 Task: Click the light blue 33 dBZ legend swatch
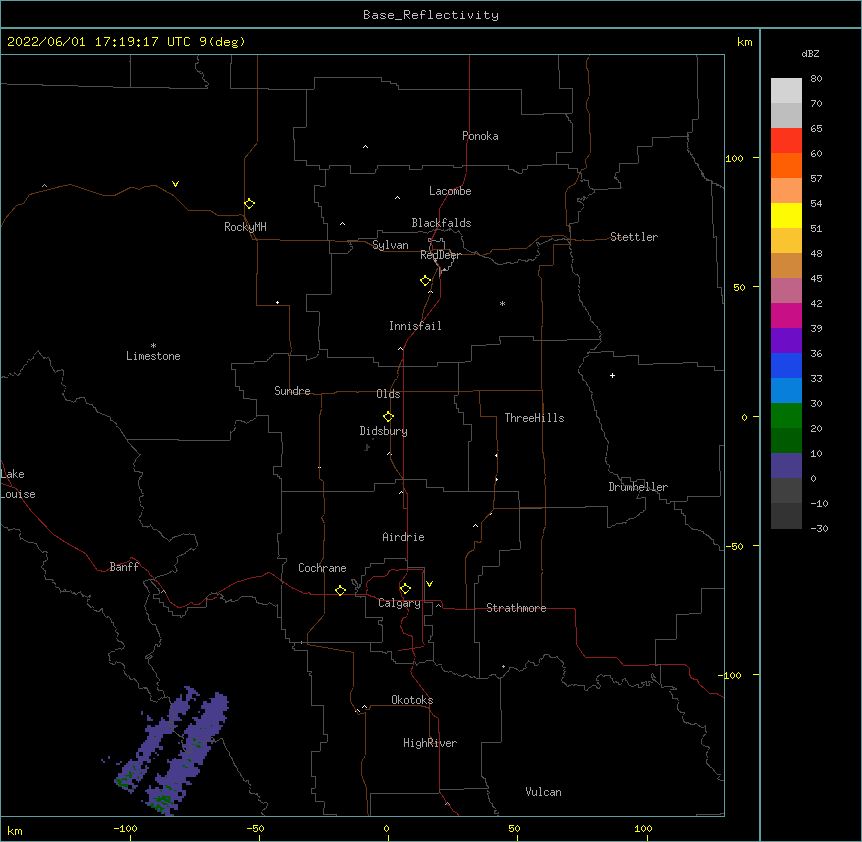(x=786, y=391)
